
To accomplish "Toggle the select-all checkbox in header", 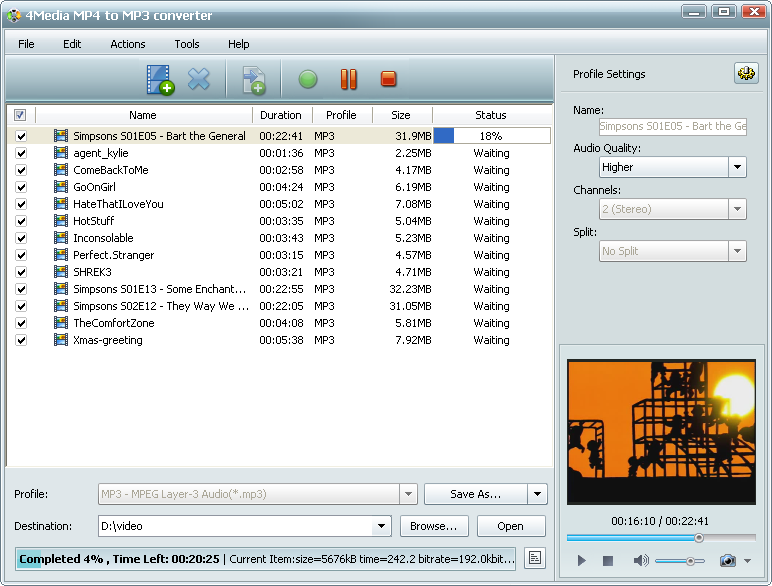I will click(20, 115).
